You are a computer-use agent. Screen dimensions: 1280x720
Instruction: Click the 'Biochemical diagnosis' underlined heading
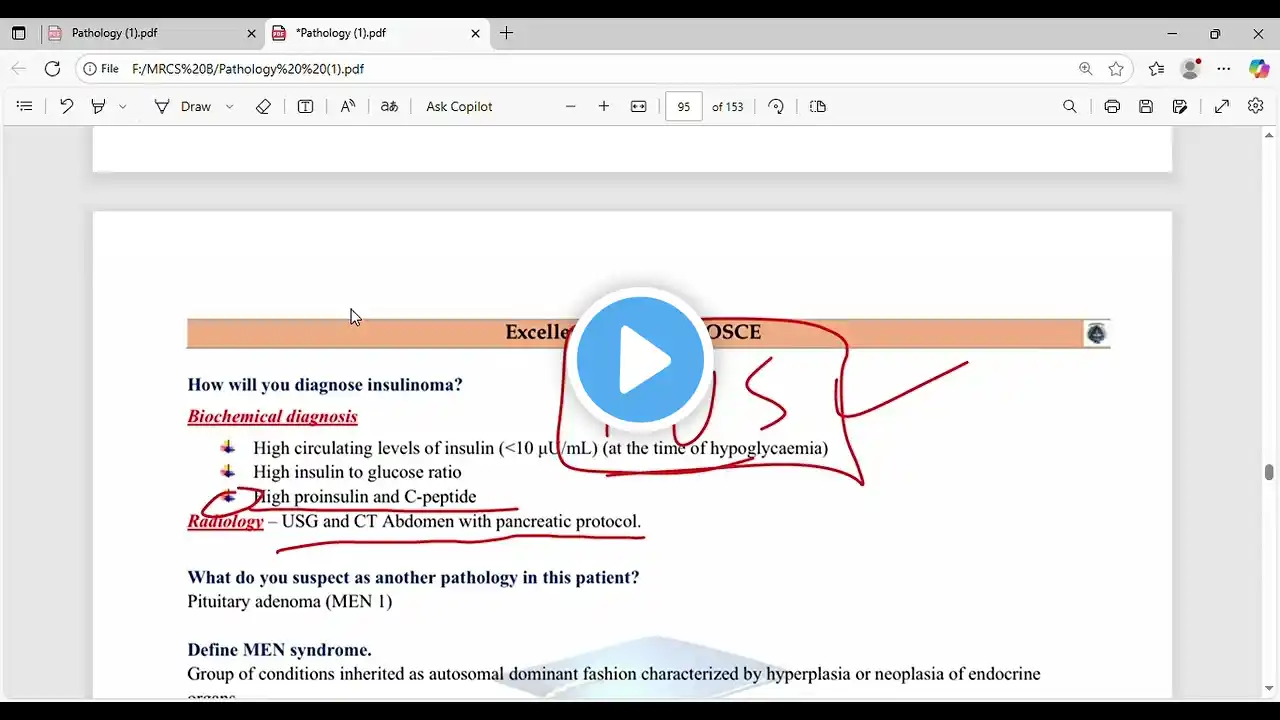point(272,416)
